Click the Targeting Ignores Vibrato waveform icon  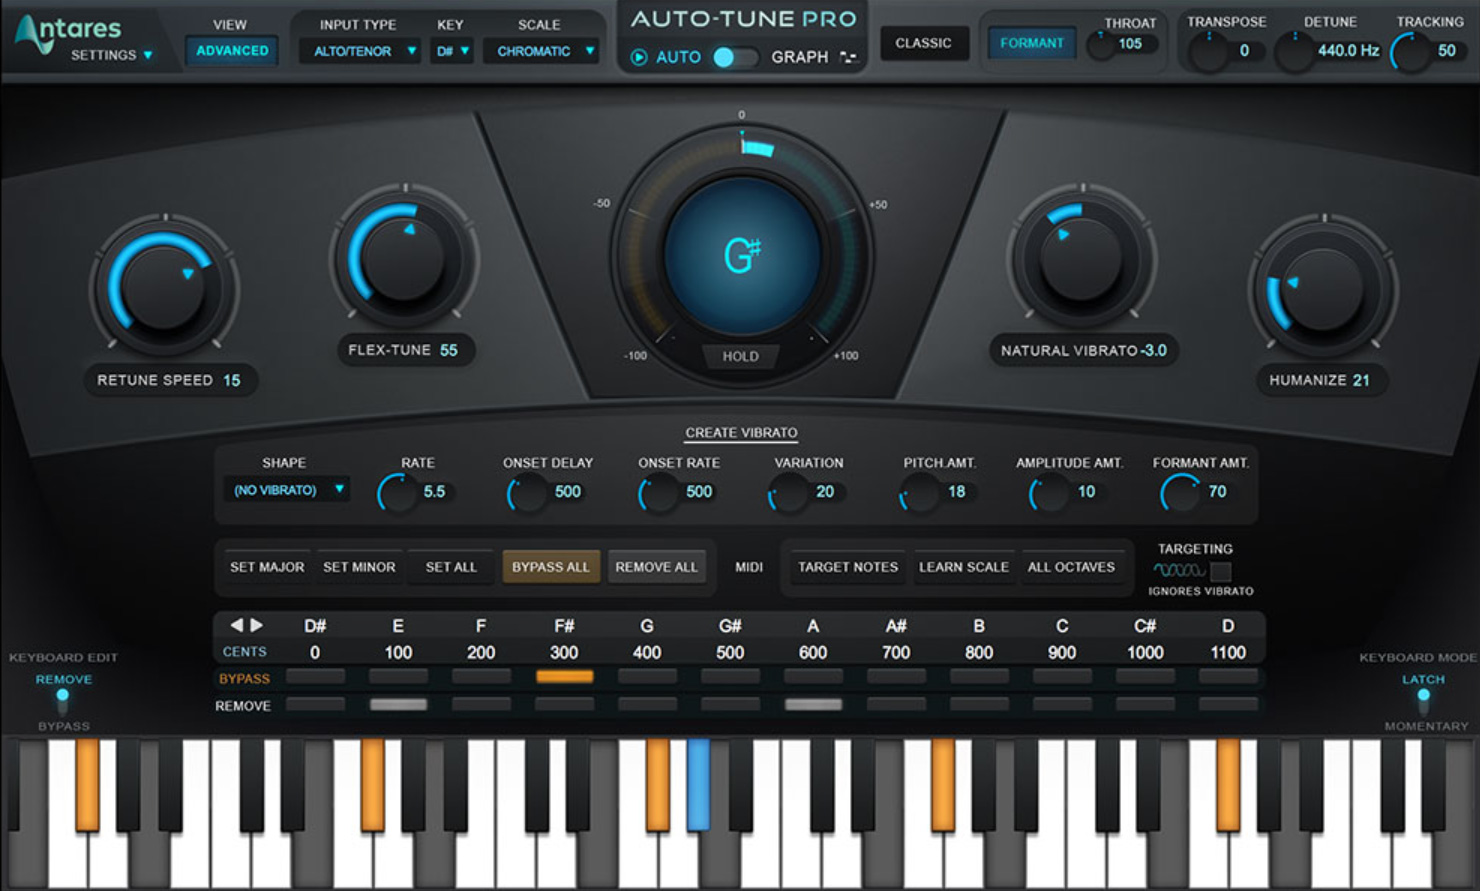(x=1178, y=571)
